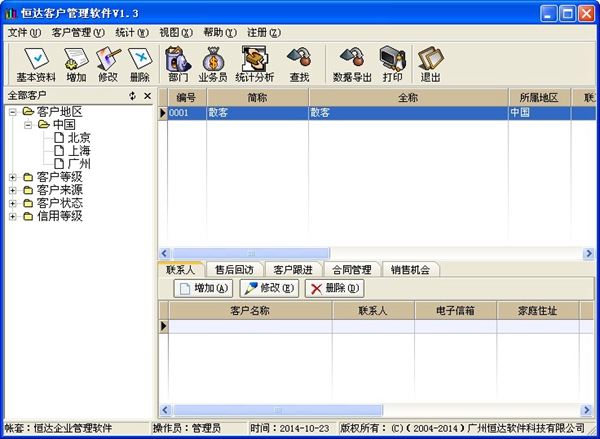Collapse the 中国 tree node
Screen dimensions: 600x439
click(x=28, y=125)
